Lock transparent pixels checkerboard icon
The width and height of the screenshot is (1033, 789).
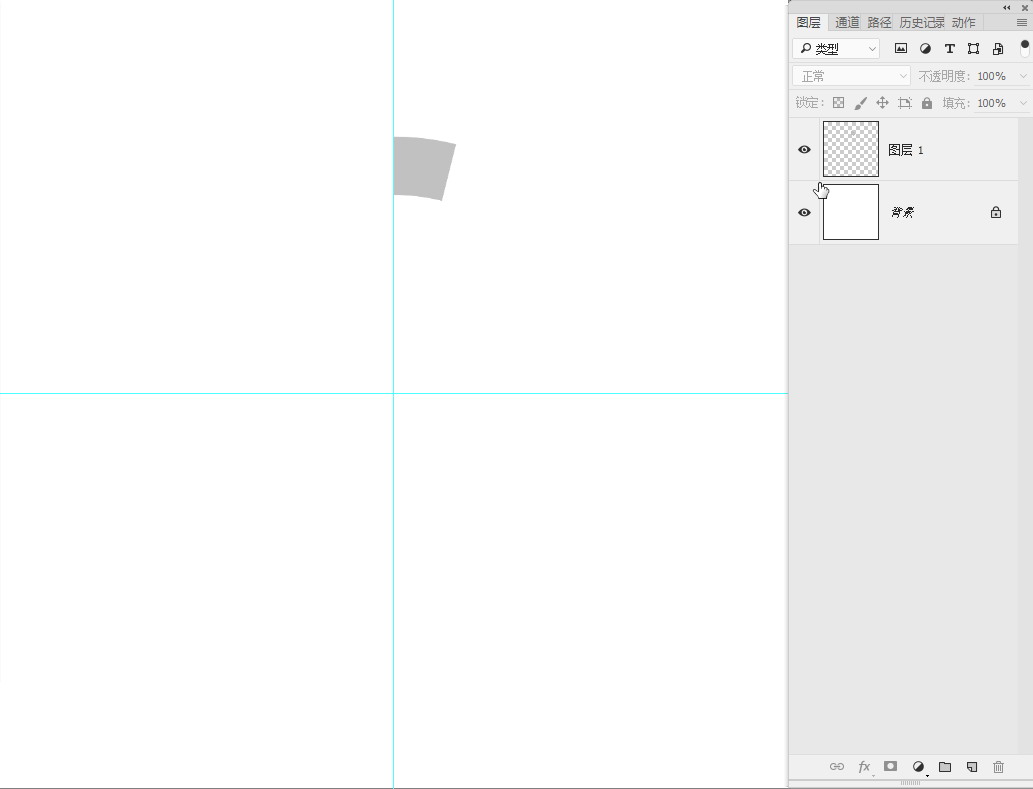838,103
